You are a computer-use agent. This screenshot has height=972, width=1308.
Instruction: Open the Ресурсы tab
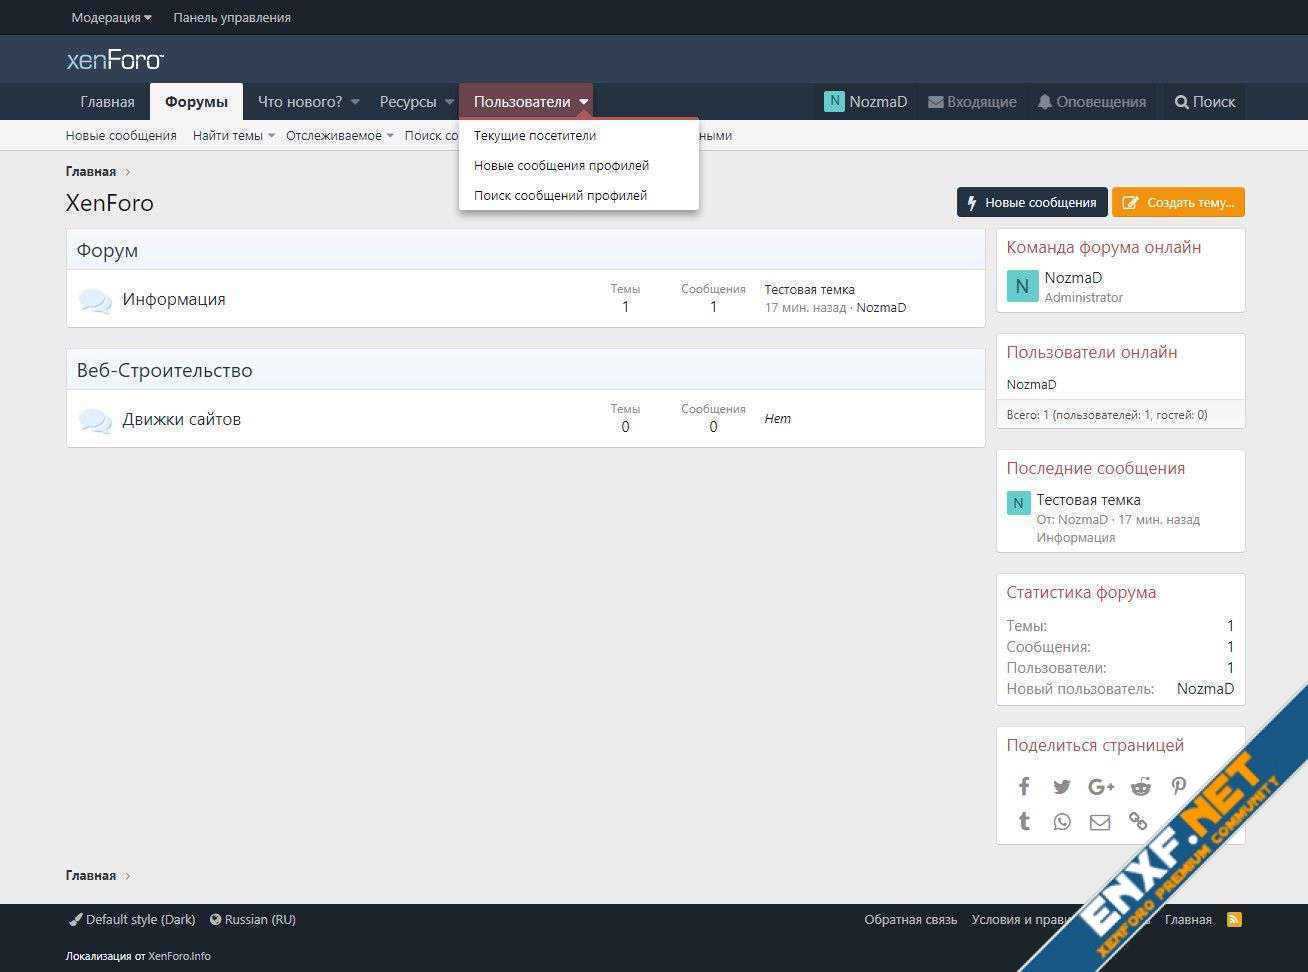click(x=408, y=102)
